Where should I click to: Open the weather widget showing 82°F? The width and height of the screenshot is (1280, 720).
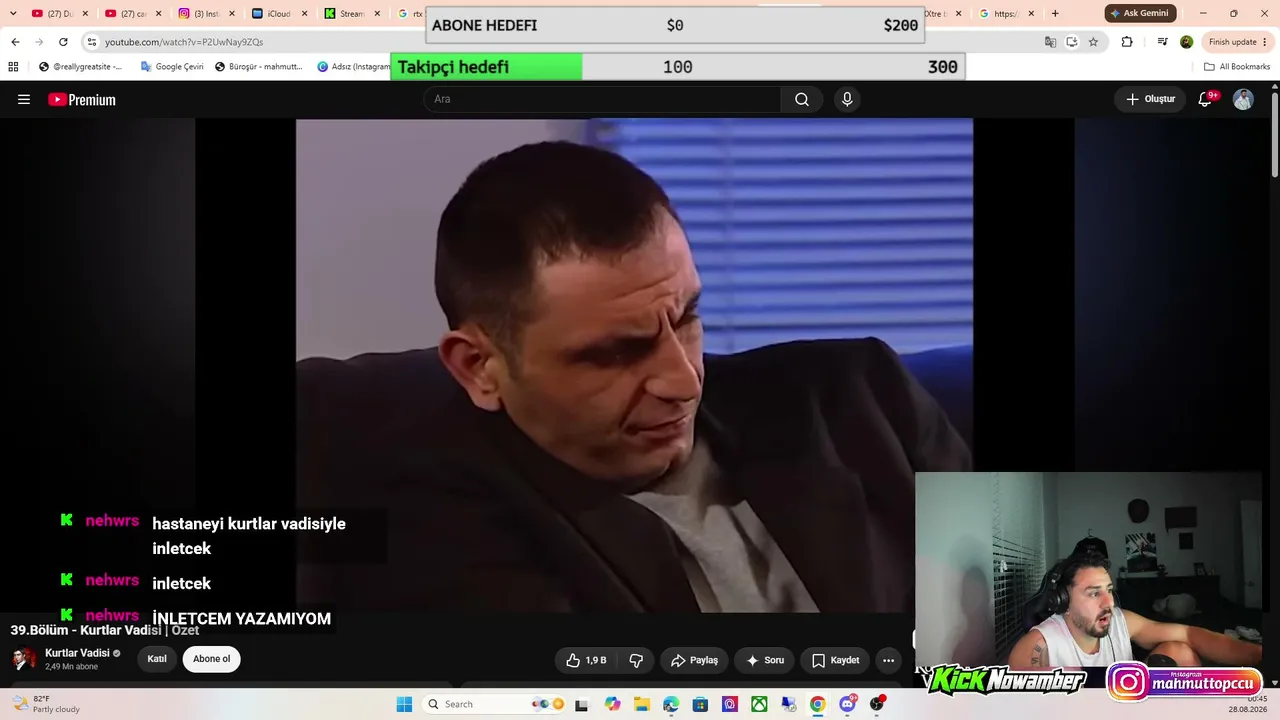45,704
